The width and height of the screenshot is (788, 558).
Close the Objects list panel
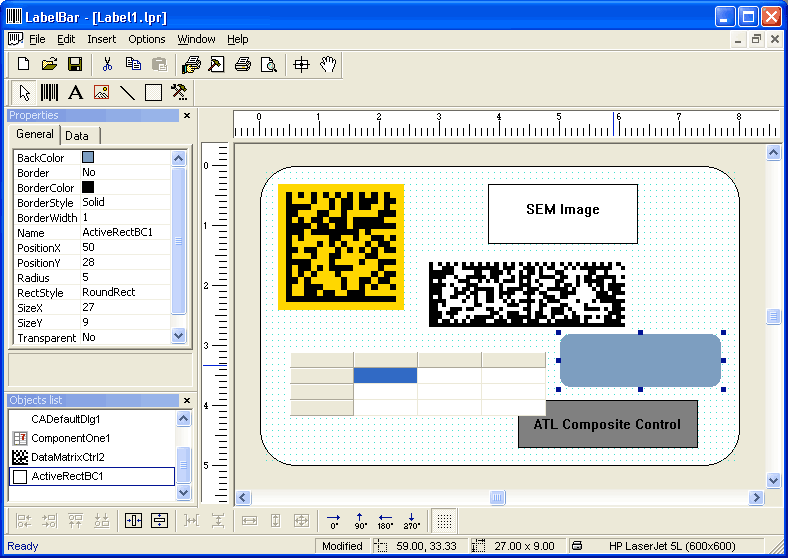[187, 401]
